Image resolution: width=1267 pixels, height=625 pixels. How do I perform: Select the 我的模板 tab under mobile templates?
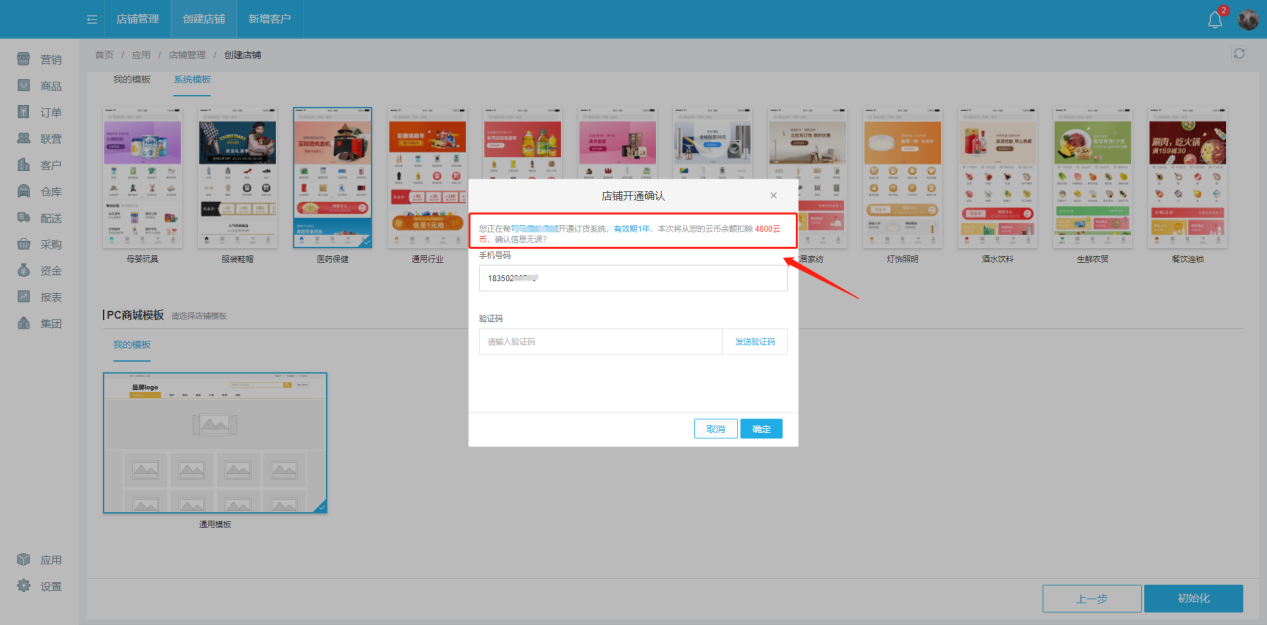pos(131,79)
